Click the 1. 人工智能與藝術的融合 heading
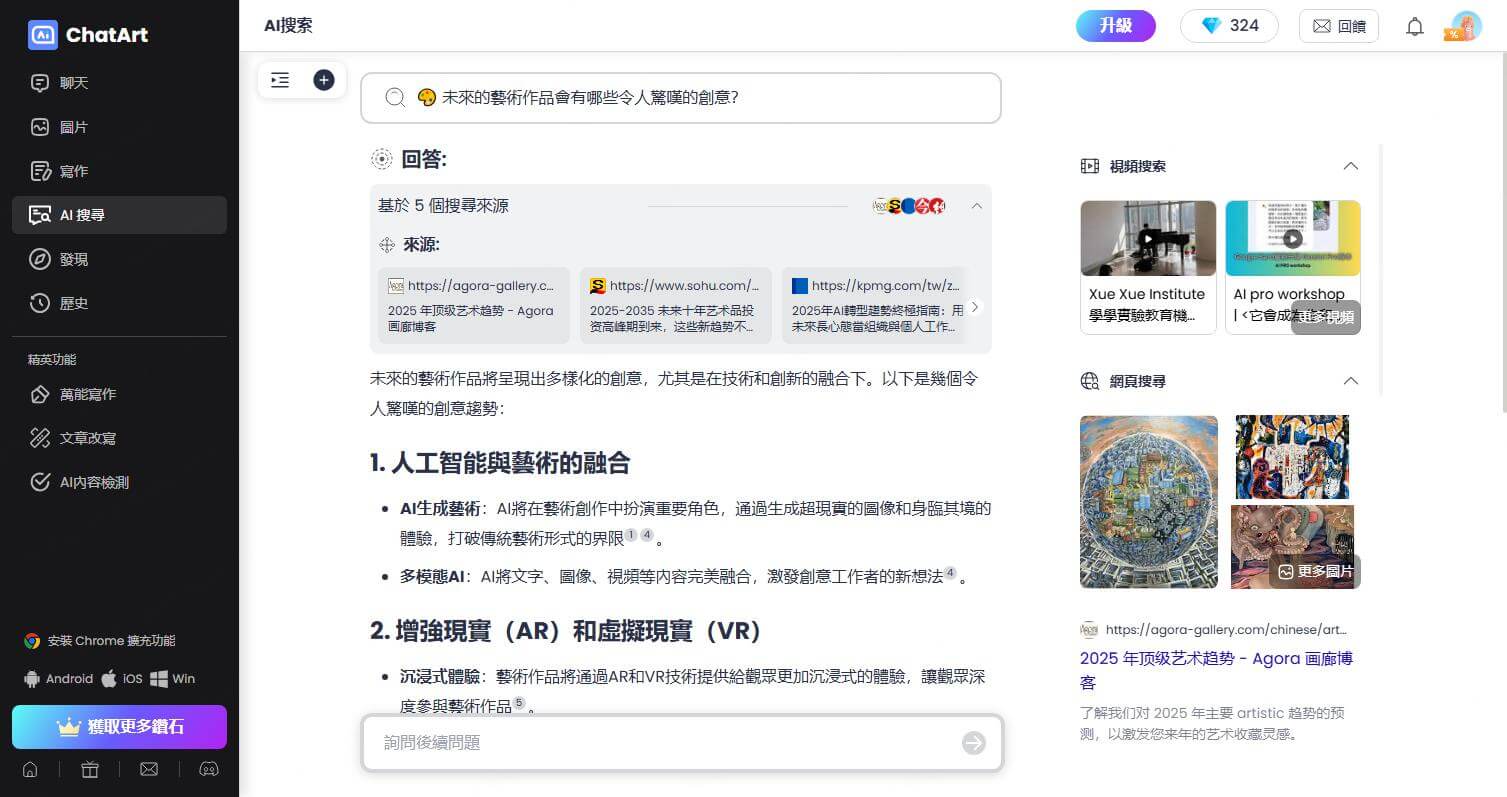Viewport: 1507px width, 797px height. click(x=500, y=463)
